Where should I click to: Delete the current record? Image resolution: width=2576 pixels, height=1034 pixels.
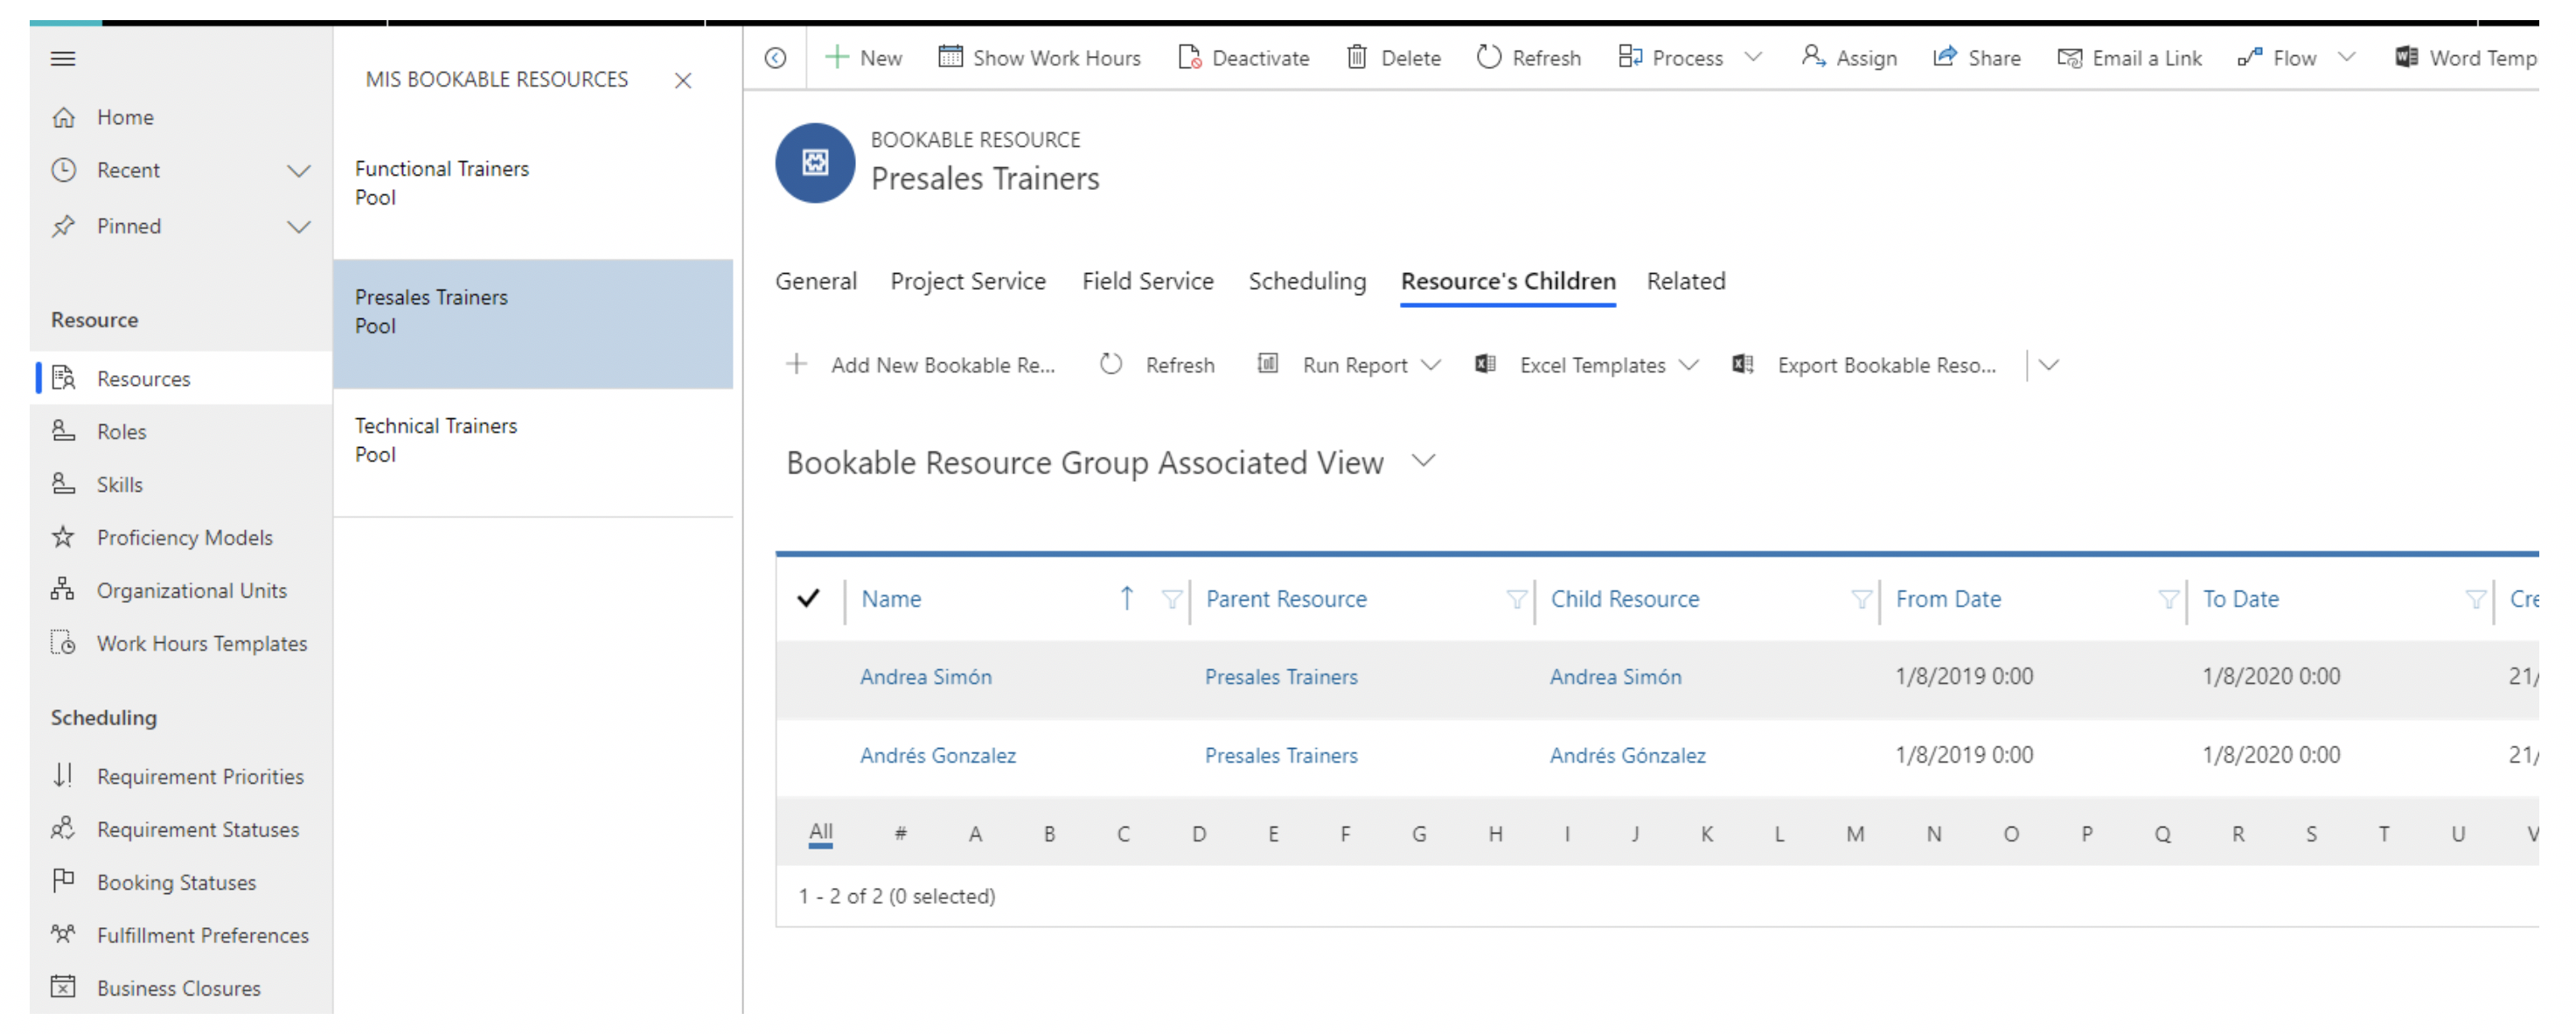point(1393,59)
